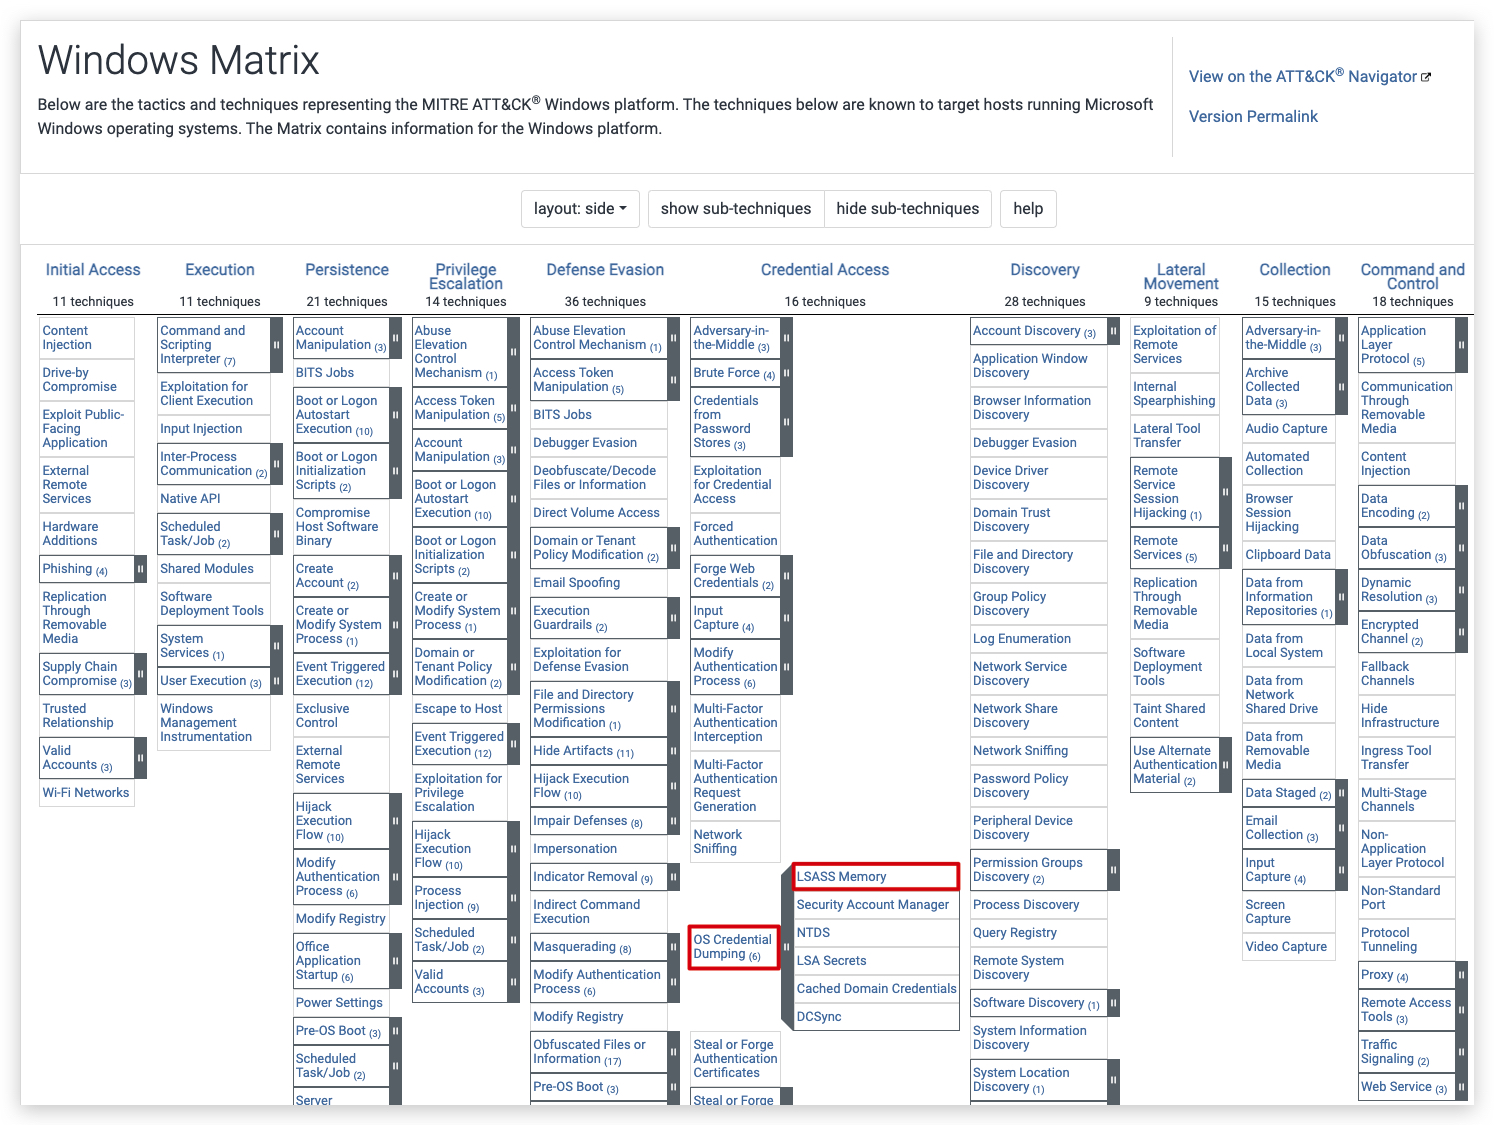Open the help button
1494x1125 pixels.
1028,209
